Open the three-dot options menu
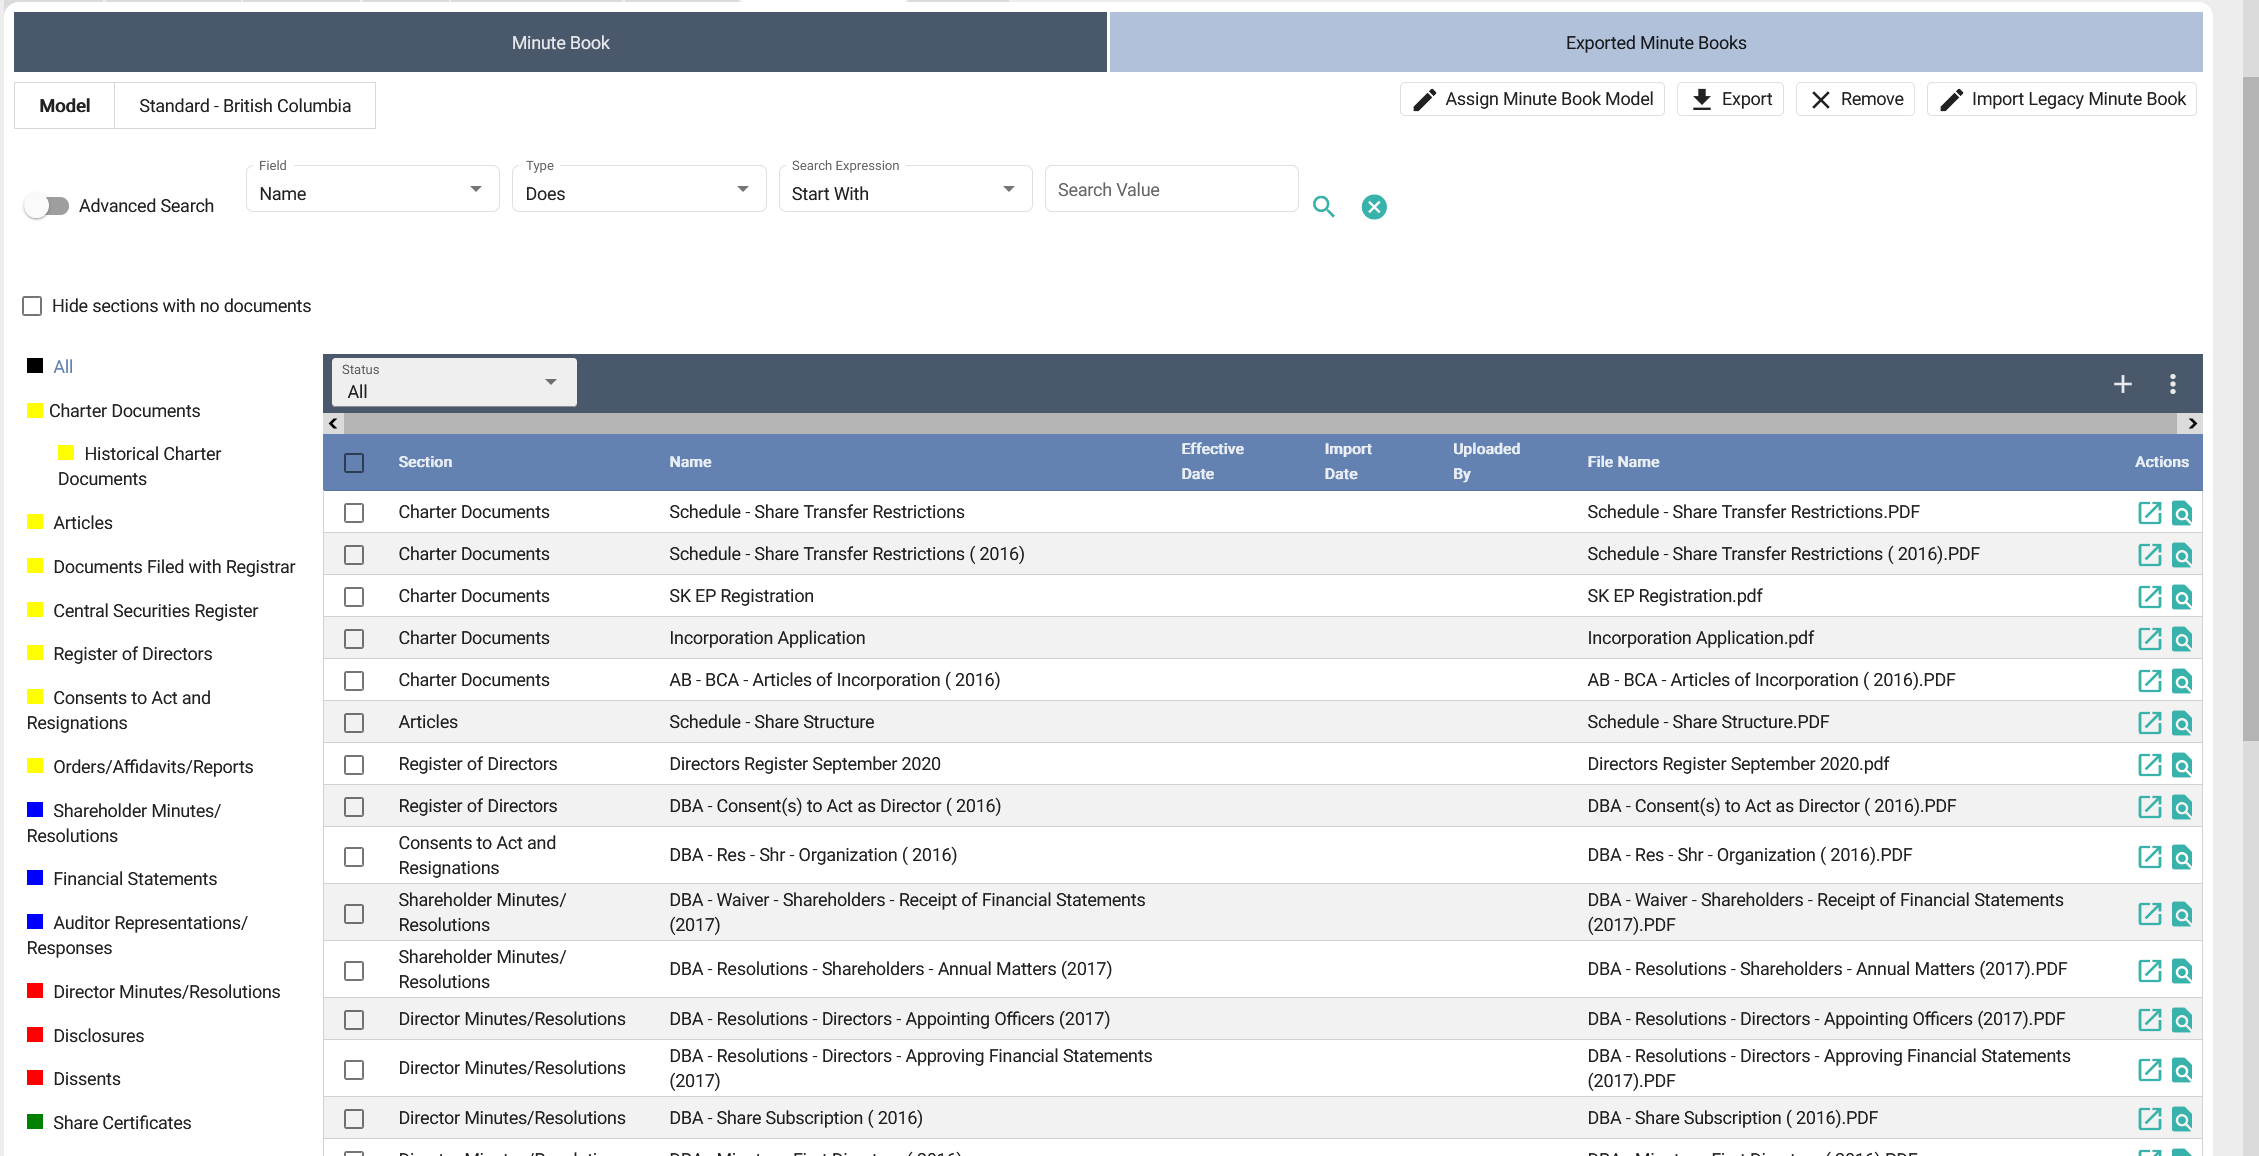The height and width of the screenshot is (1156, 2259). click(2172, 384)
